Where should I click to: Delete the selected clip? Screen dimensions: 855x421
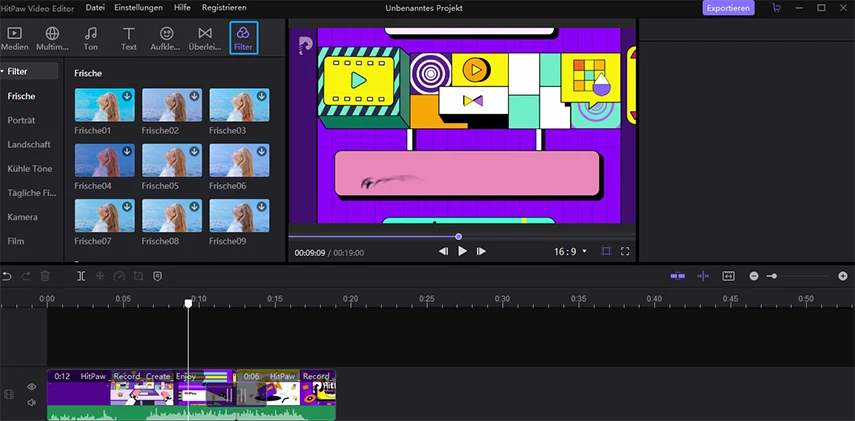pos(45,276)
